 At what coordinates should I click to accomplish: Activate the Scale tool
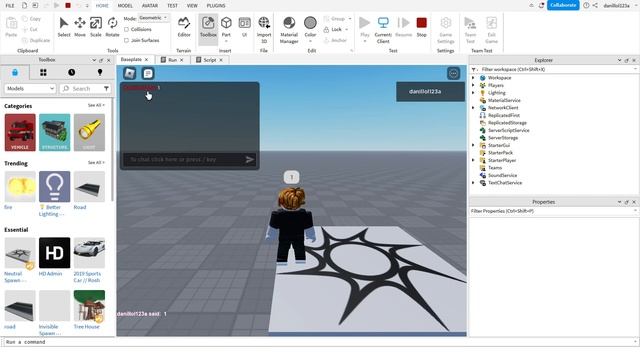tap(96, 27)
